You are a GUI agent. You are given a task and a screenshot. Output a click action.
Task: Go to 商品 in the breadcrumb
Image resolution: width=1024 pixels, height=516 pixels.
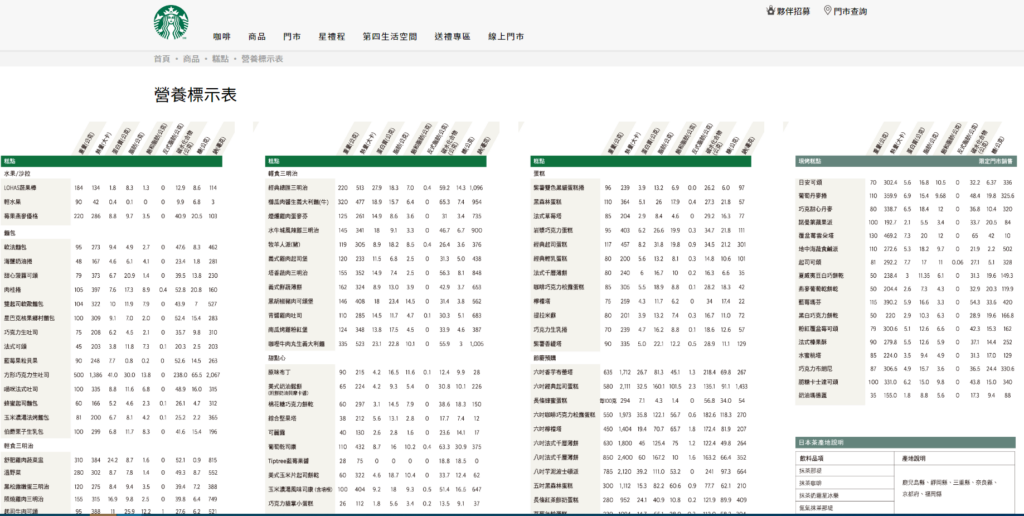(x=191, y=59)
